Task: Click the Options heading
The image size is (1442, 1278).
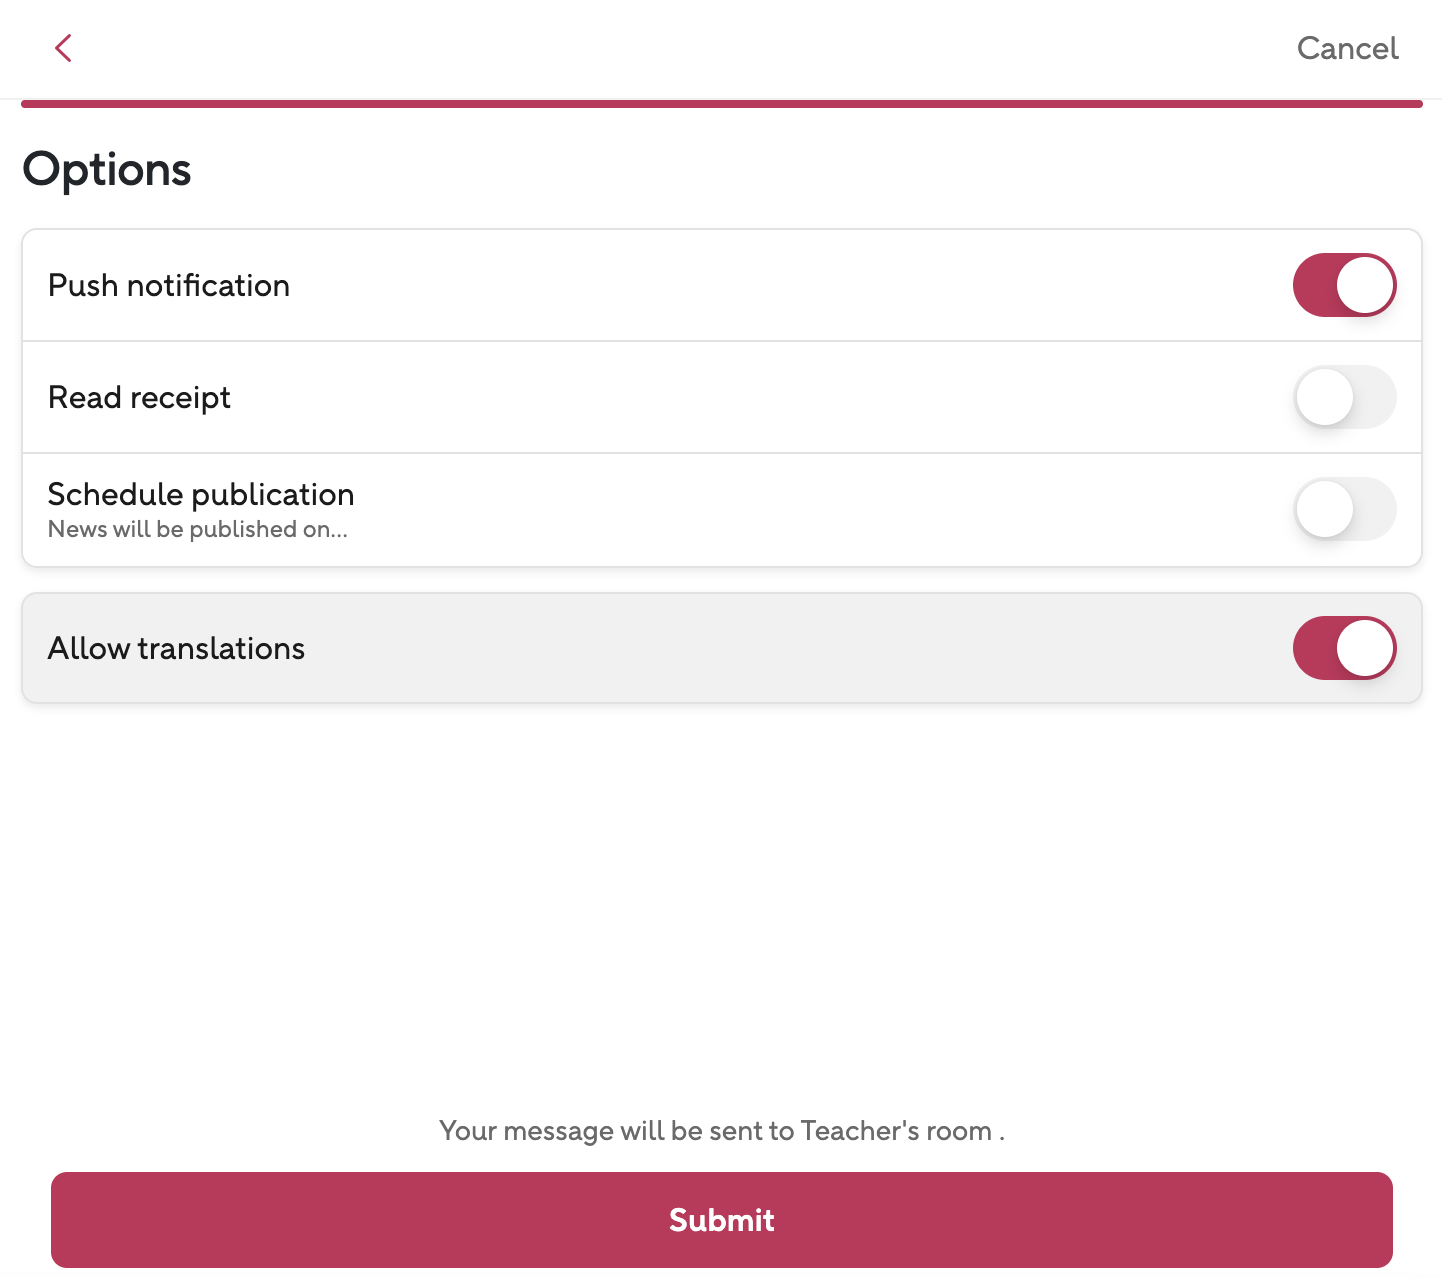Action: pos(107,169)
